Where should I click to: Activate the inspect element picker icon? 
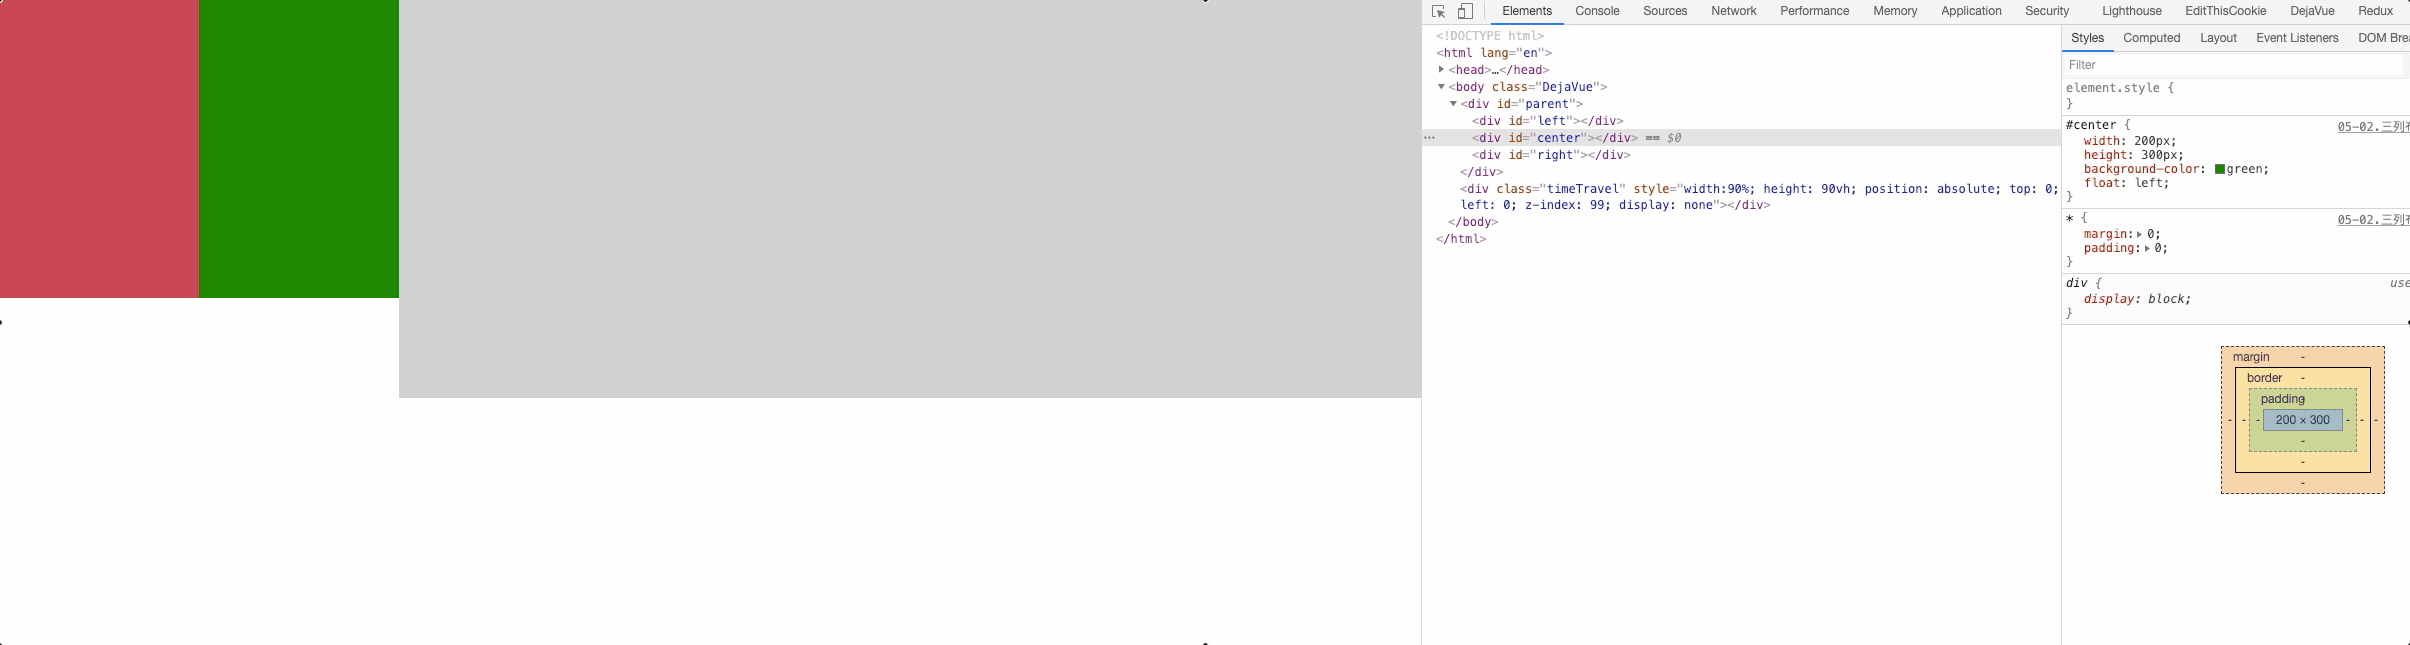[x=1438, y=12]
